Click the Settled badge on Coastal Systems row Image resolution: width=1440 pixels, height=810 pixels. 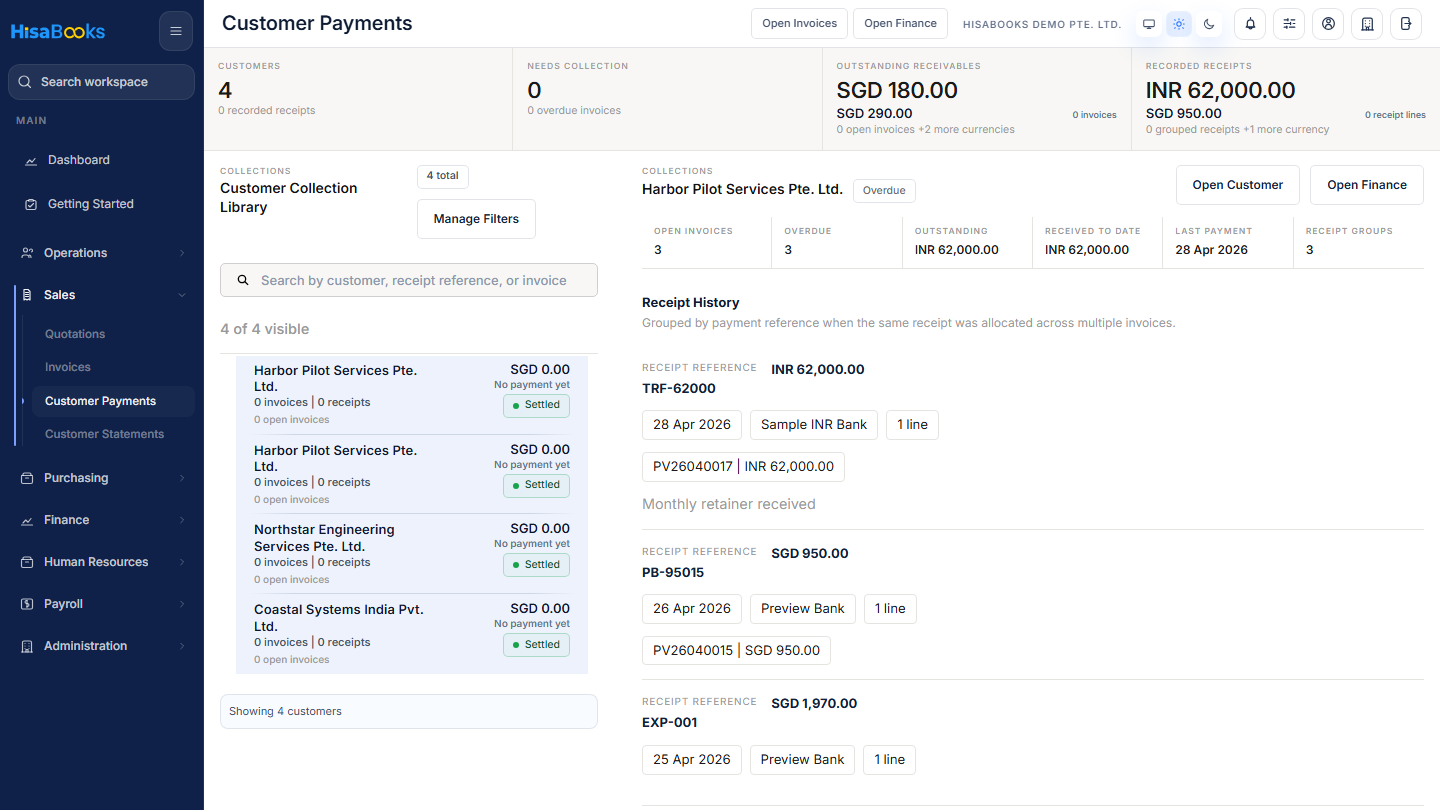536,645
